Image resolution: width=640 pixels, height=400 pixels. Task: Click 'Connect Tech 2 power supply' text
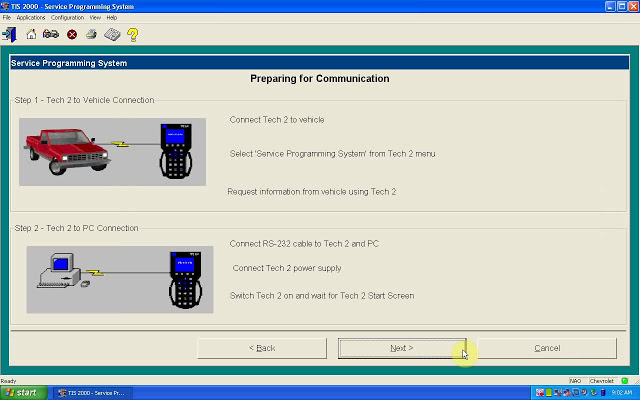287,268
